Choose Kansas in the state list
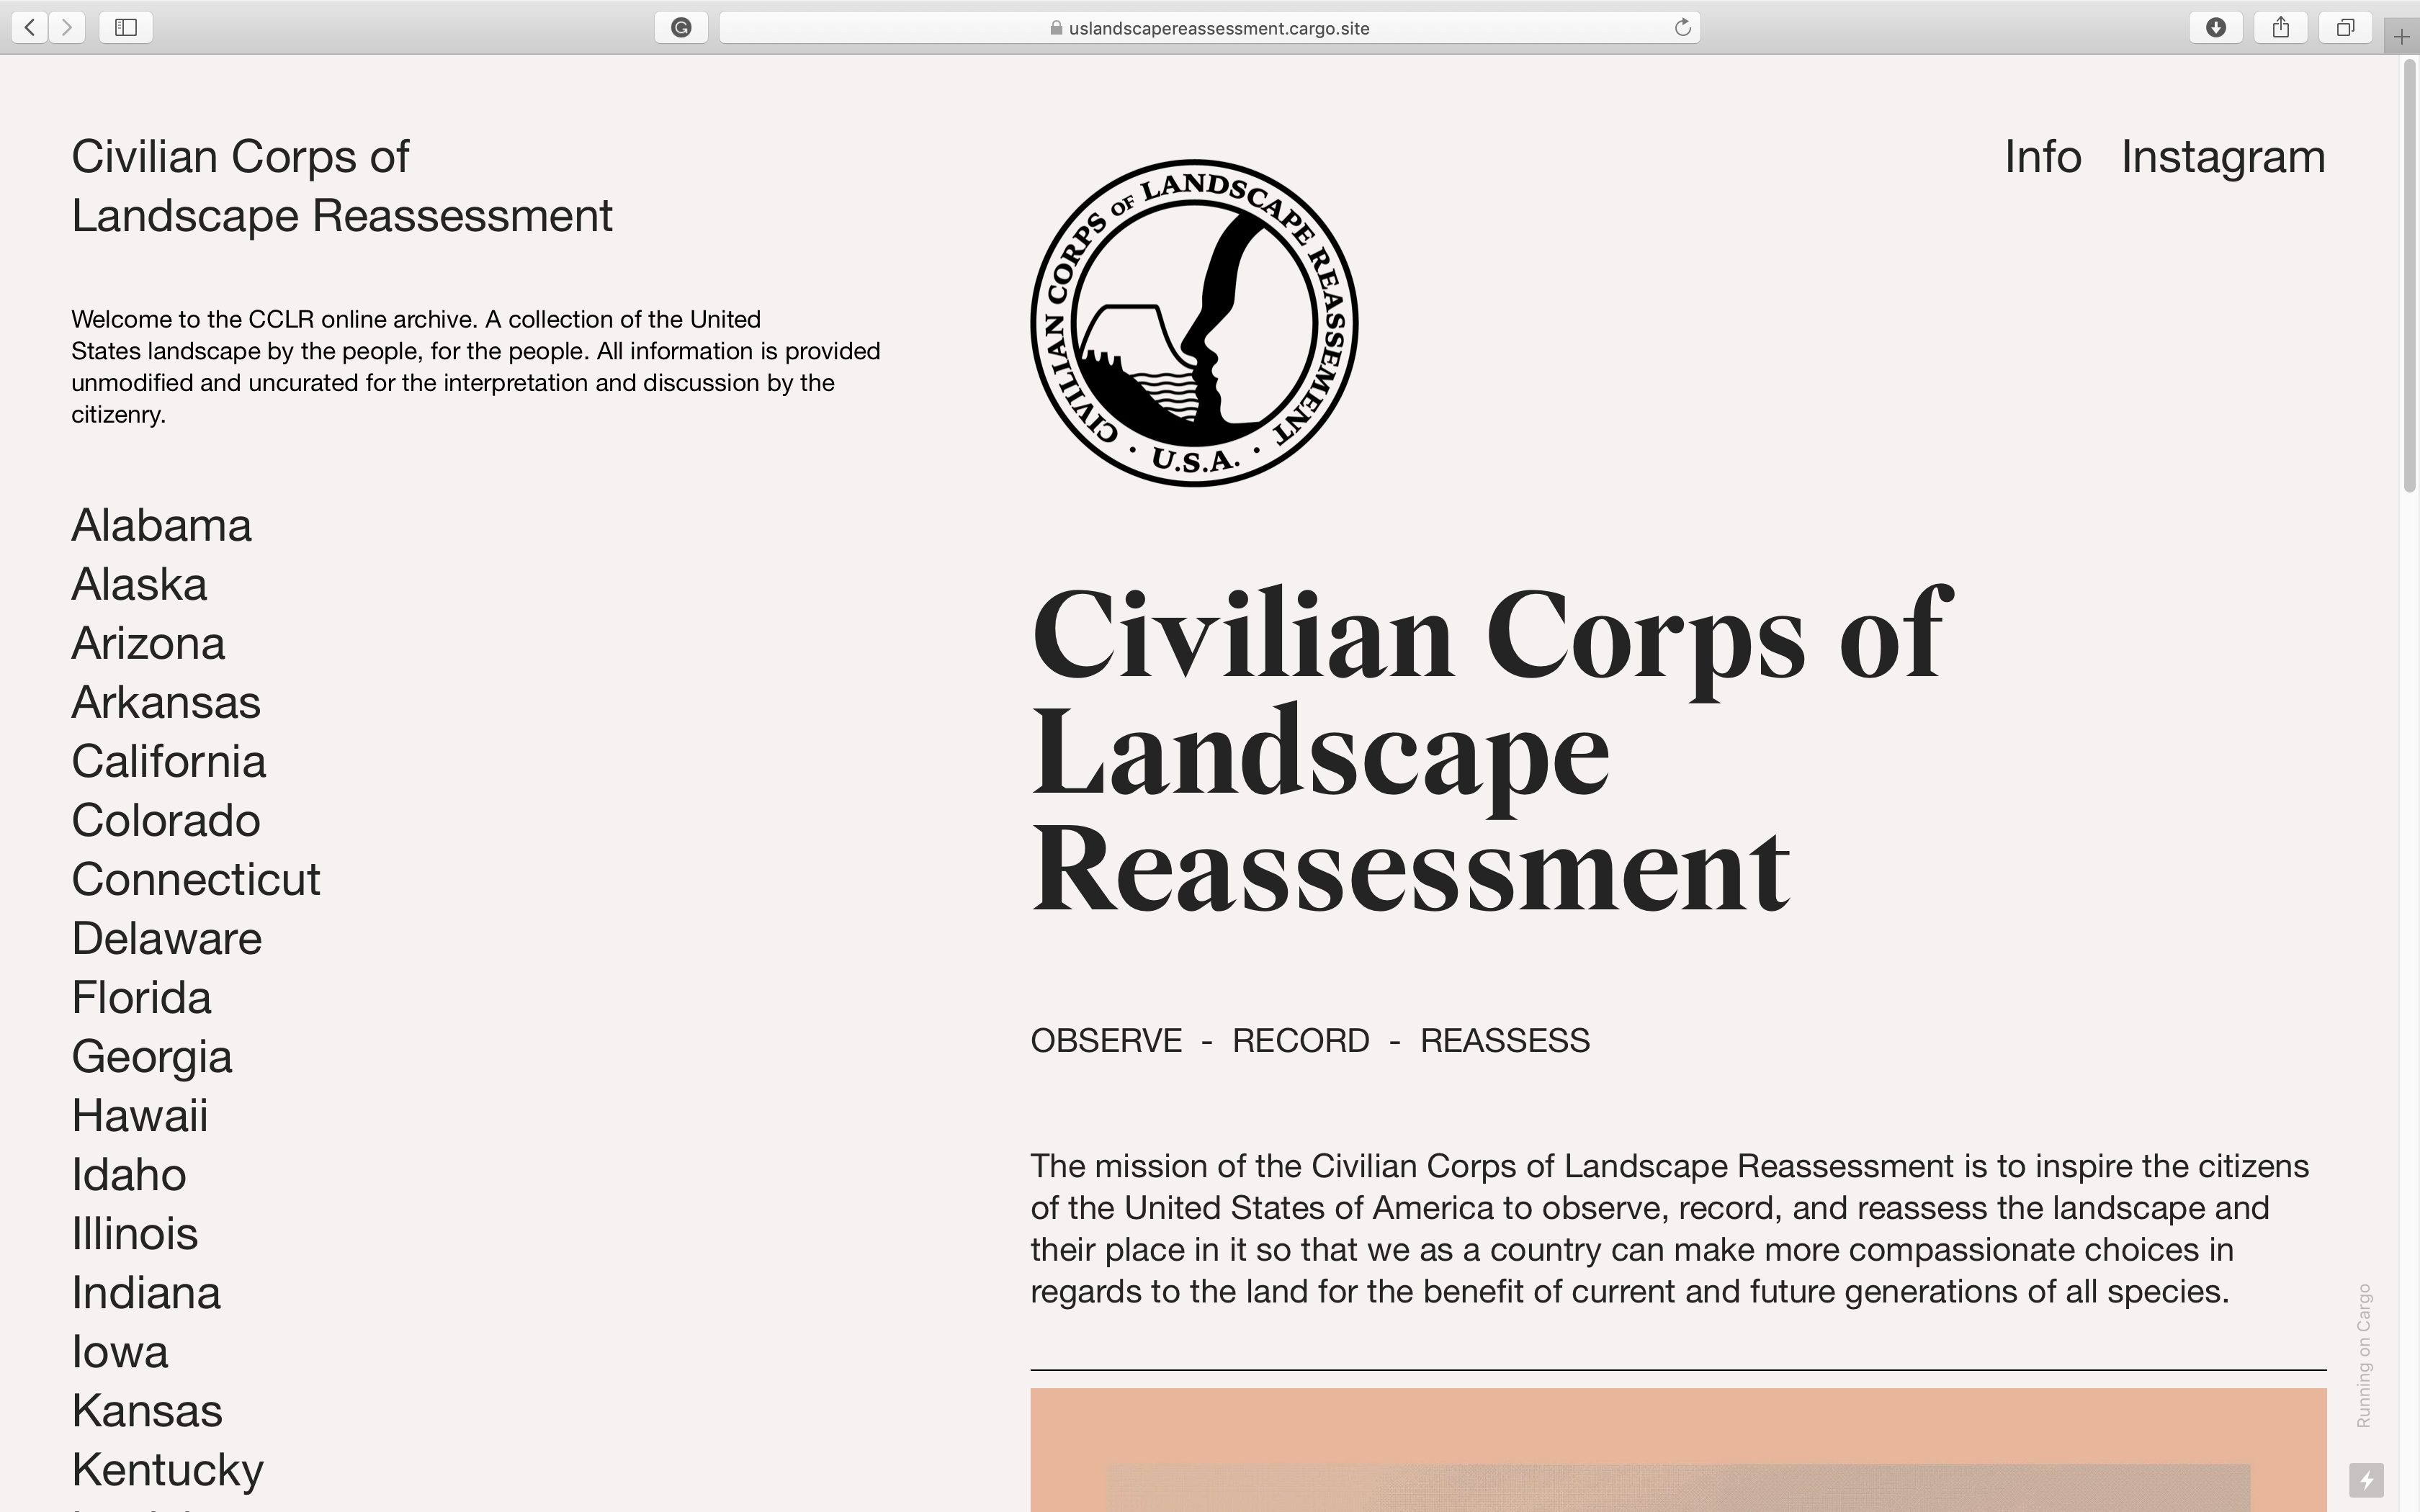The width and height of the screenshot is (2420, 1512). point(147,1410)
